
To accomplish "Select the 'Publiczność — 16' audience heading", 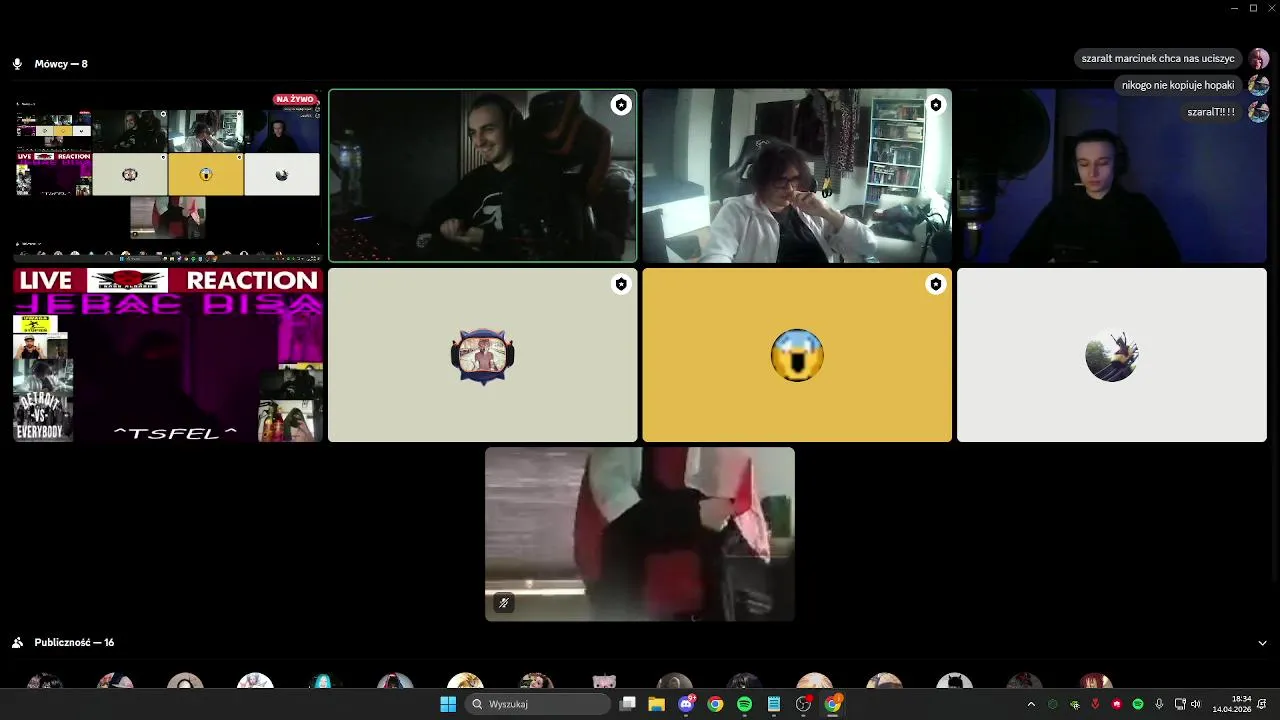I will [x=74, y=643].
